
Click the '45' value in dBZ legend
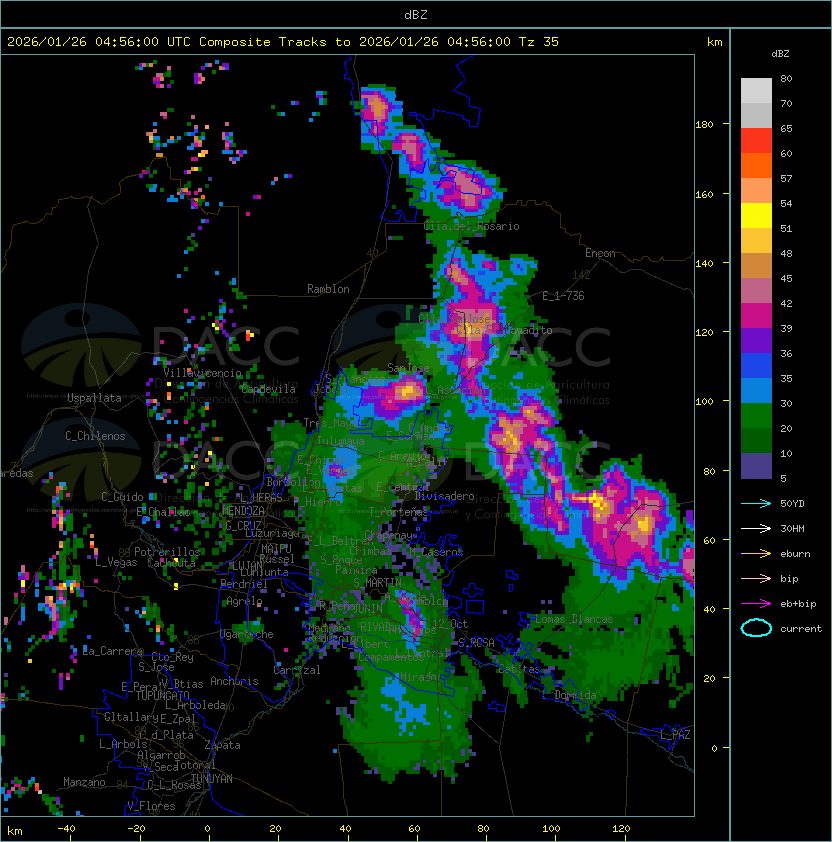(786, 278)
